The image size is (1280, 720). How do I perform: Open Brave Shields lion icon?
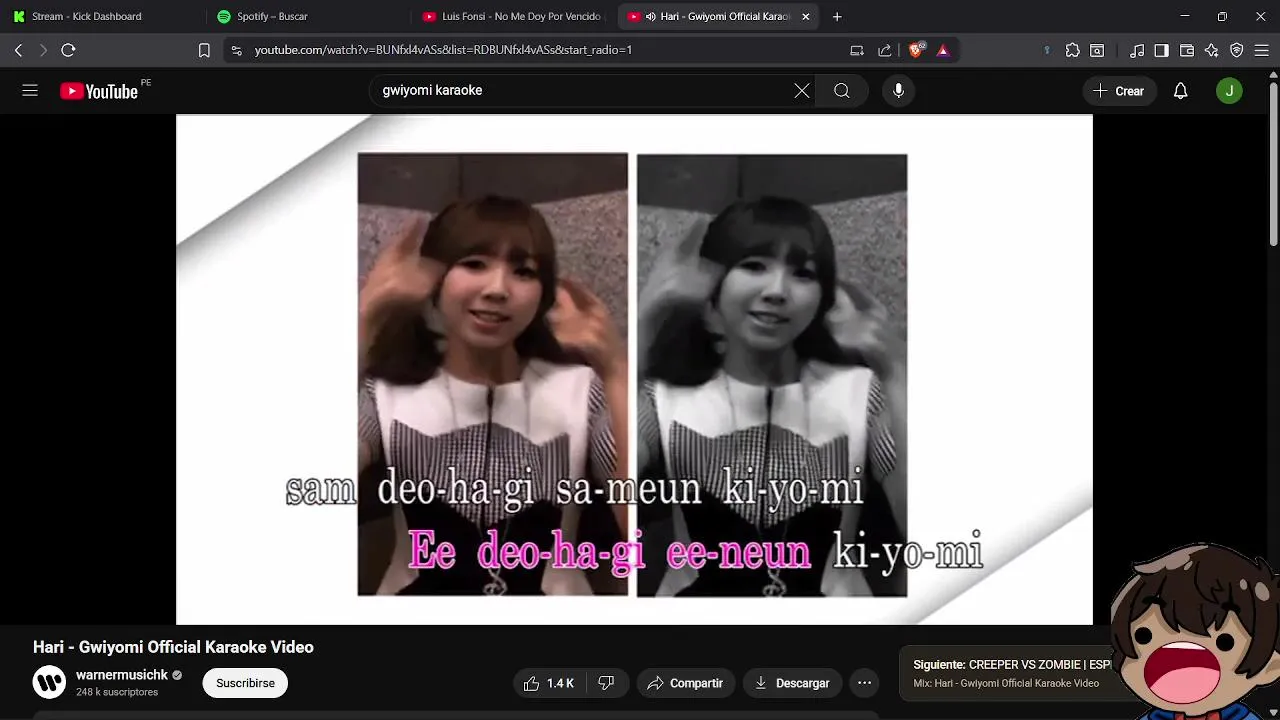coord(917,50)
